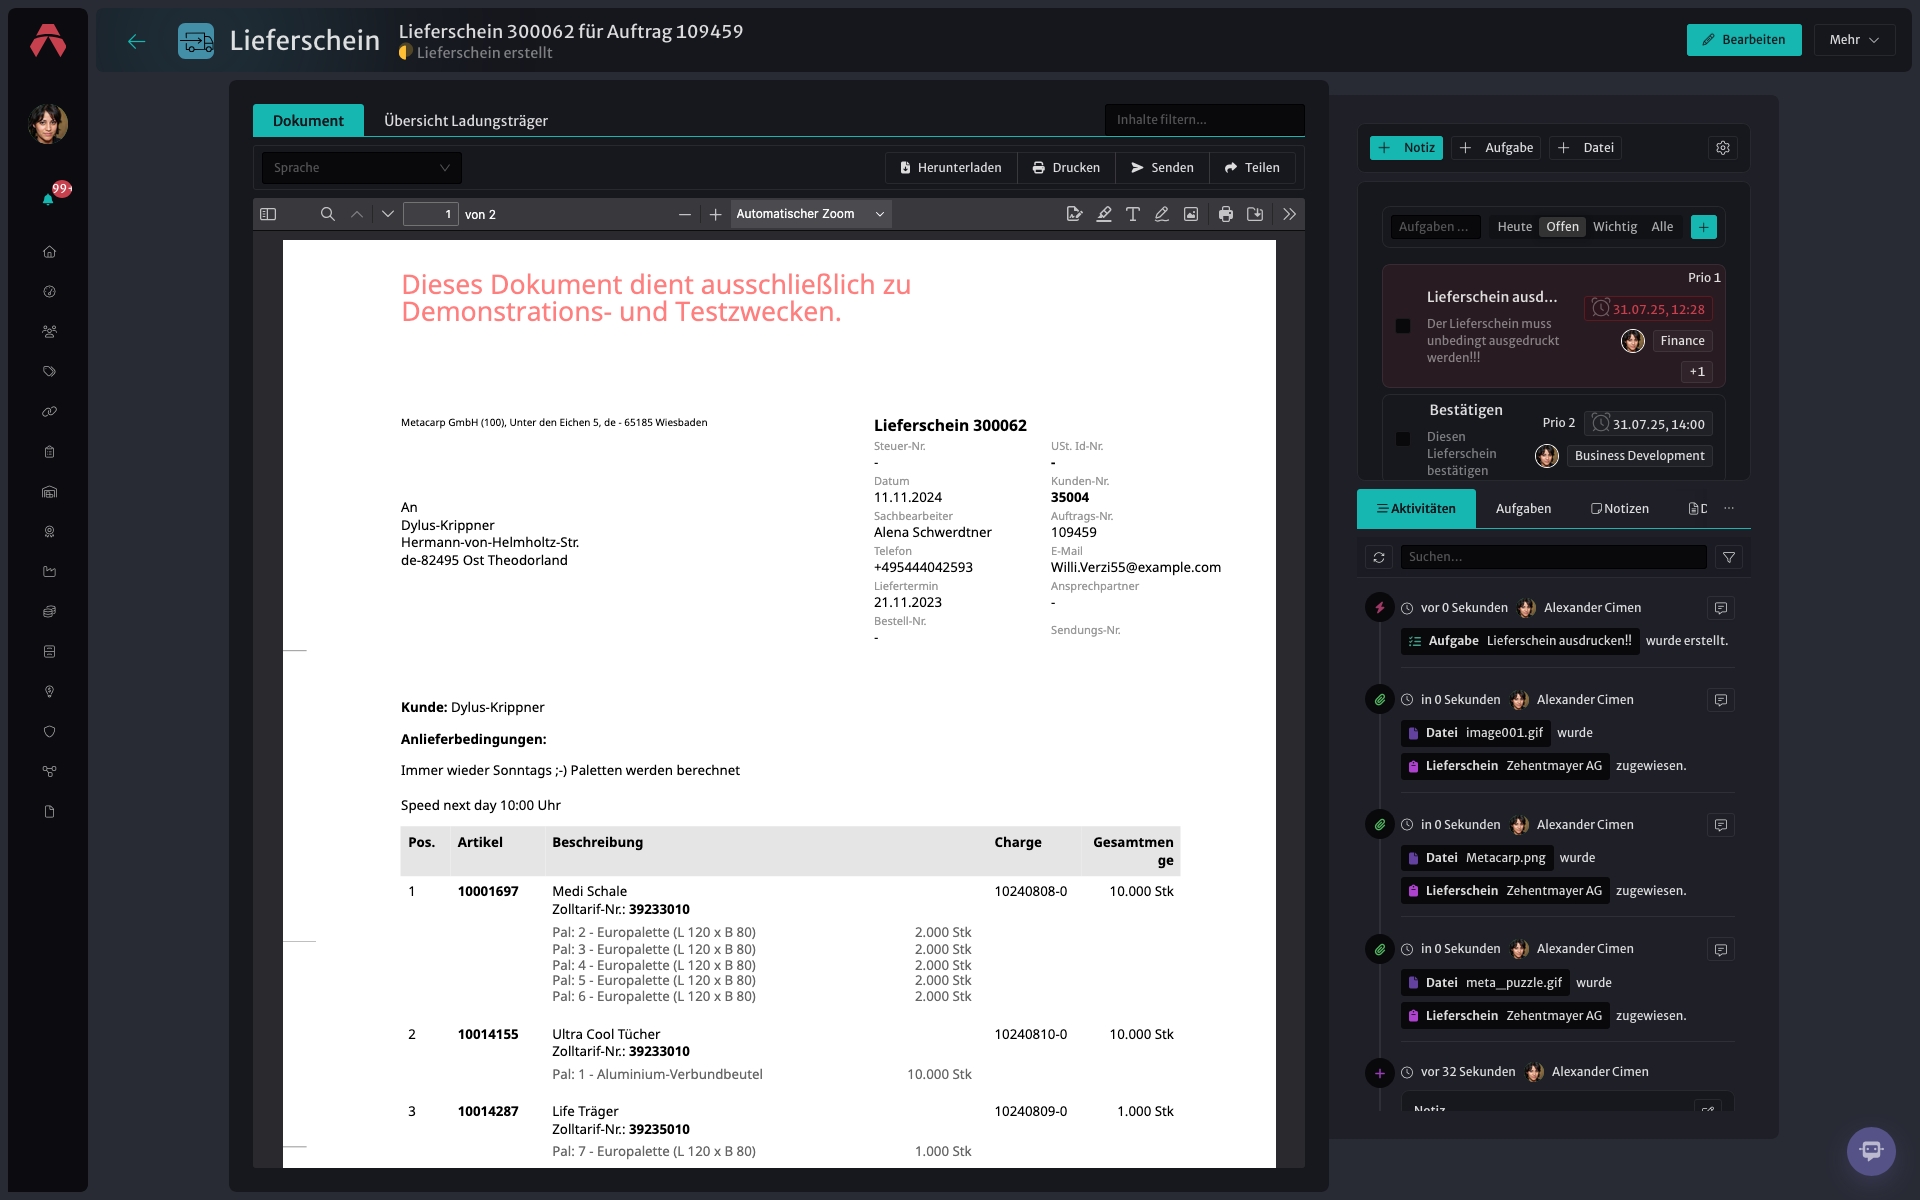Click the 'Aufgaben ...' search field
This screenshot has height=1200, width=1920.
1435,227
